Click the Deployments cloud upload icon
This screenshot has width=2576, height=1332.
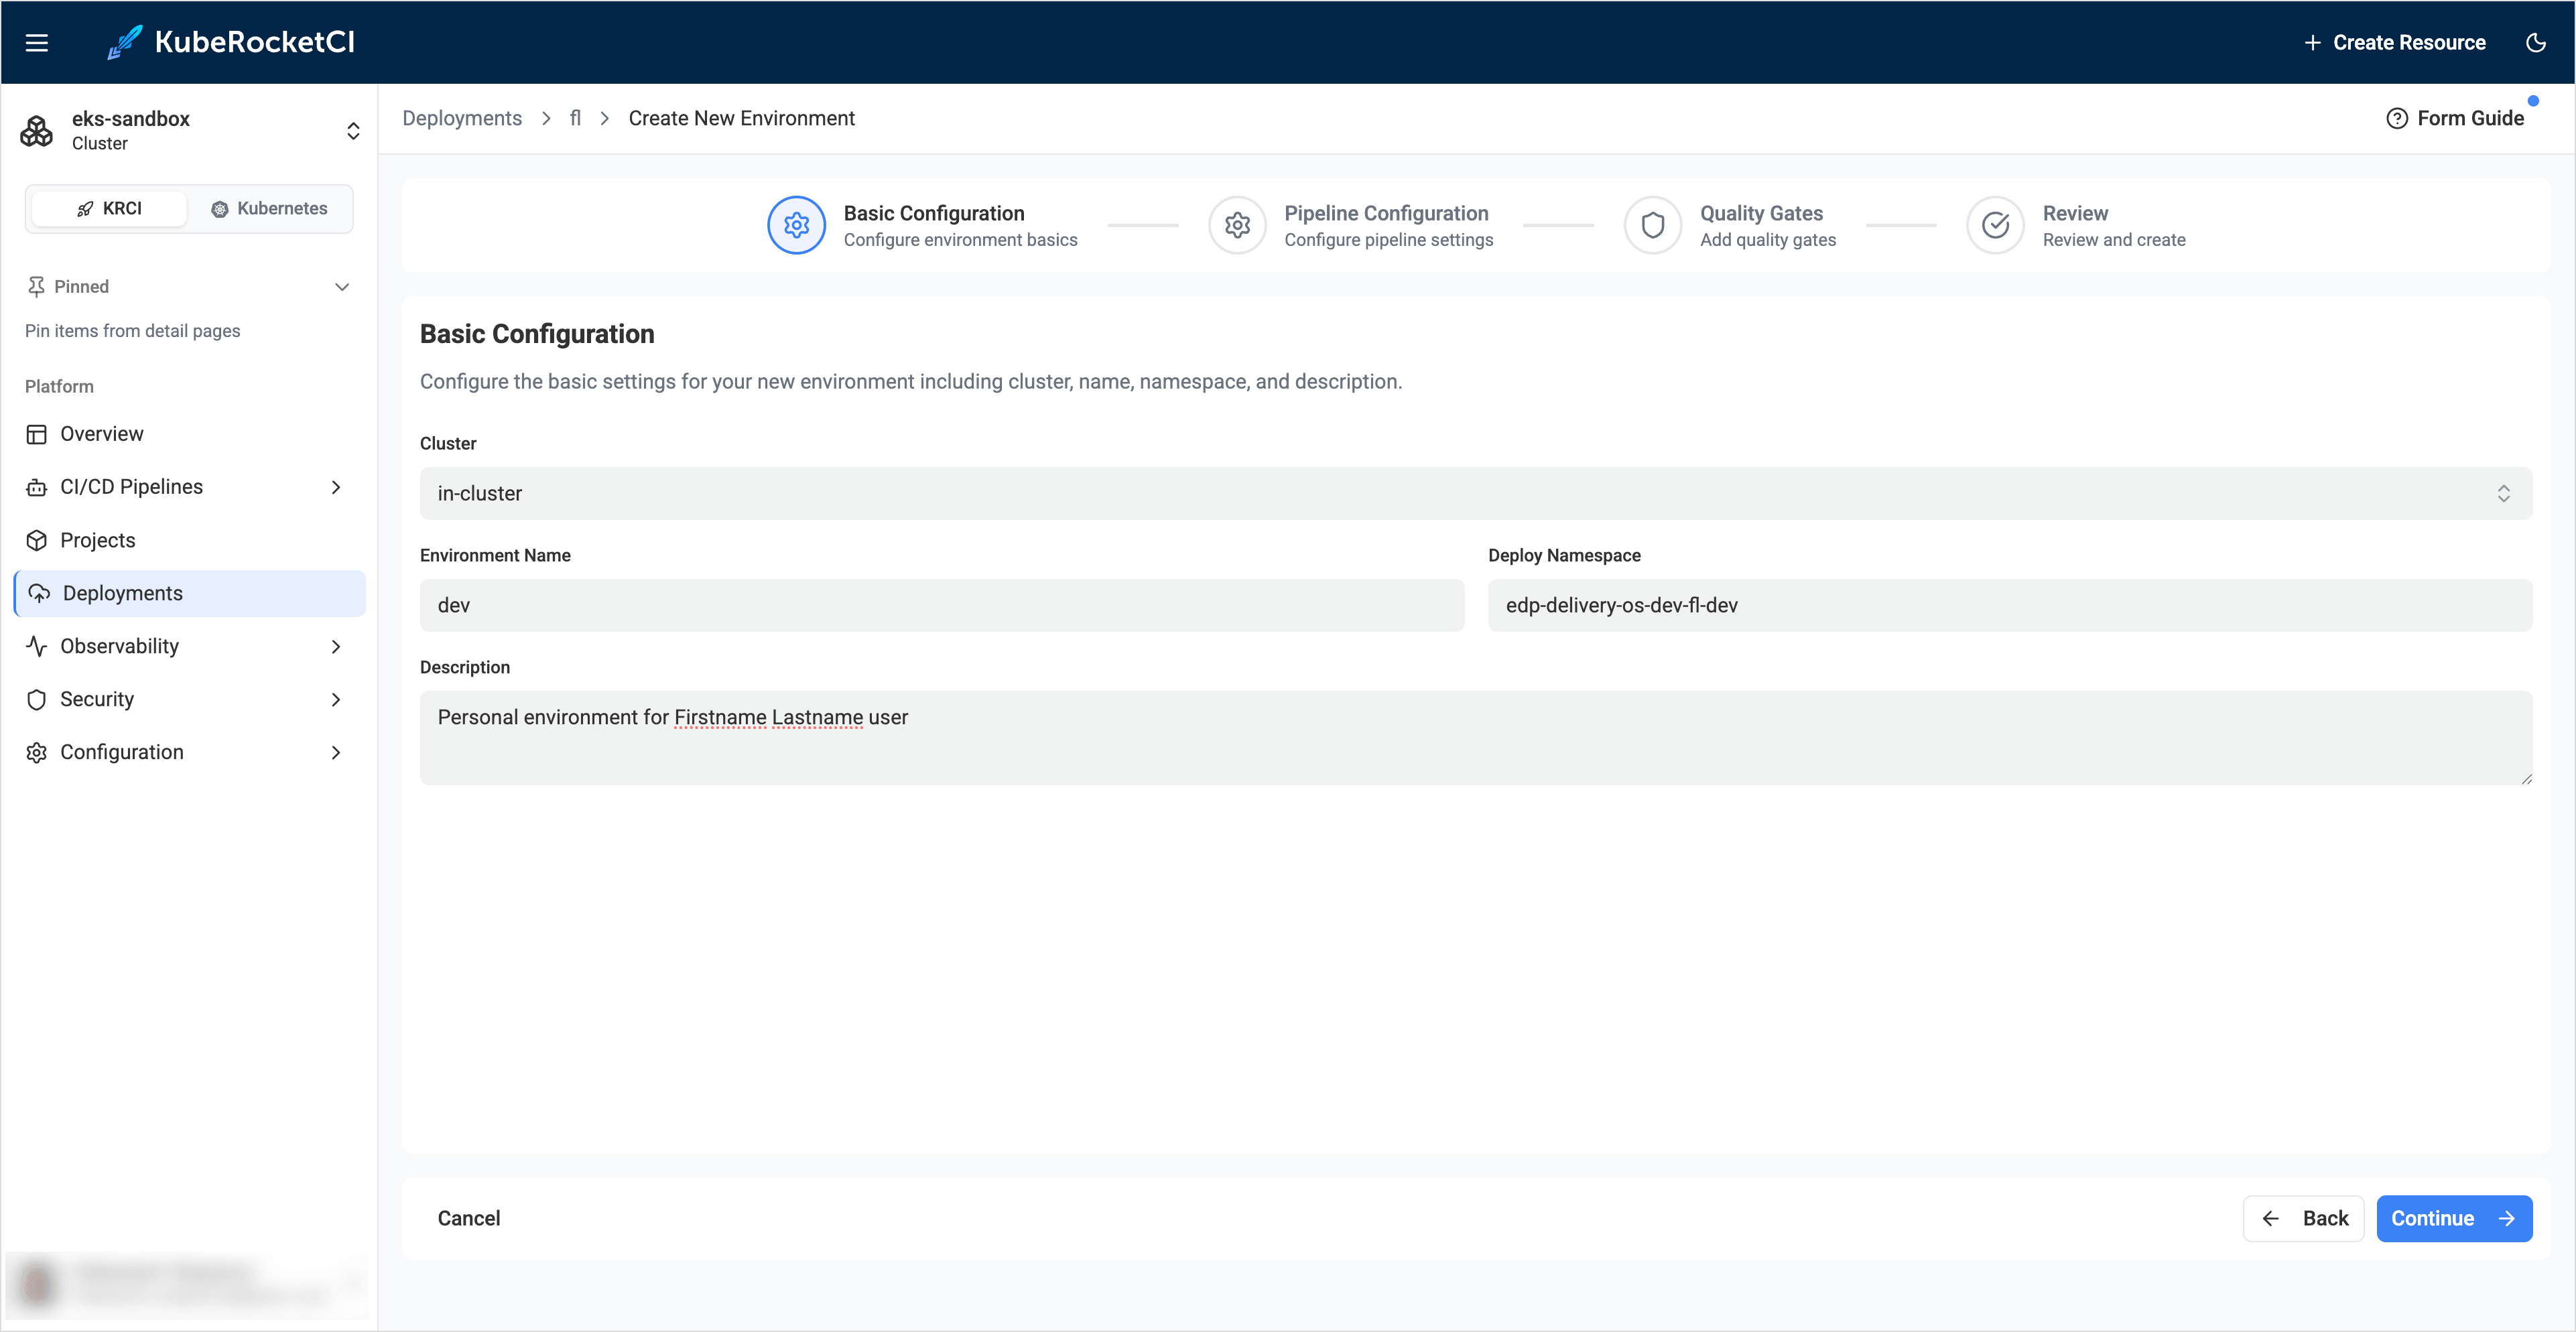click(x=39, y=593)
